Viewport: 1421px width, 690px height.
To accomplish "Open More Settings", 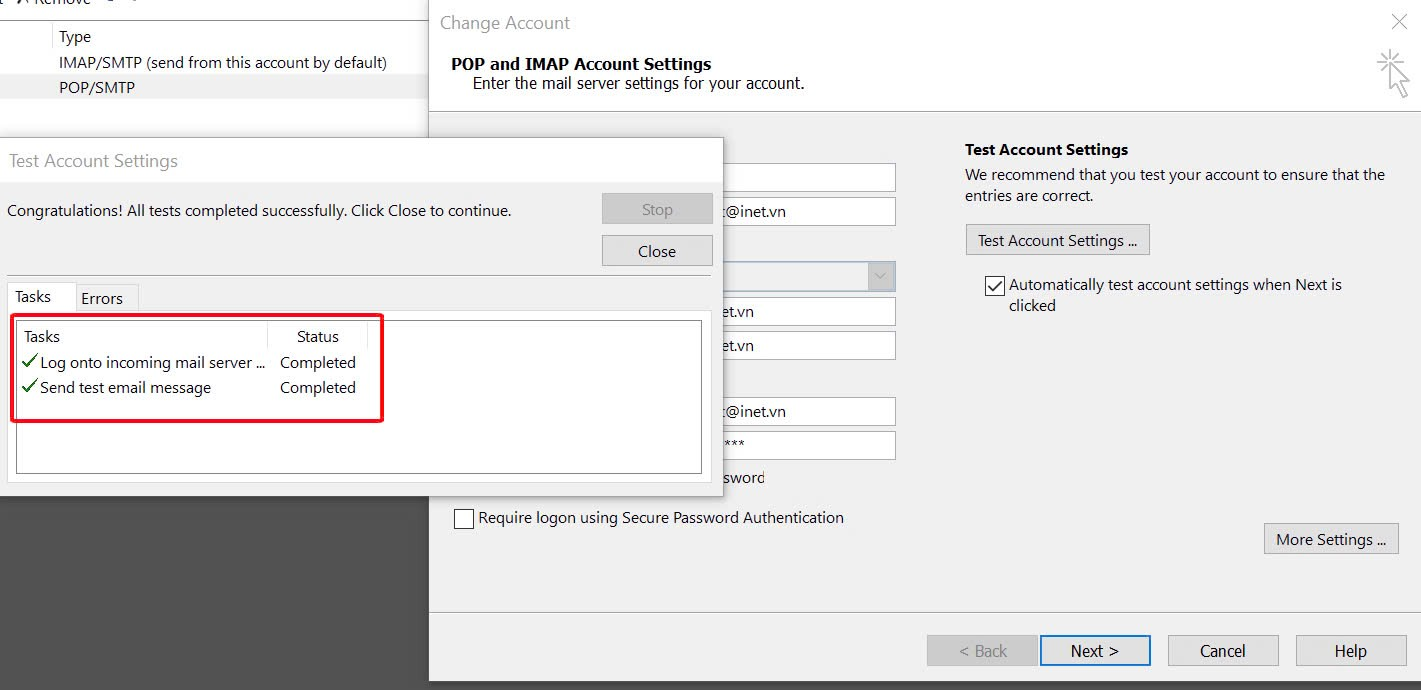I will [x=1331, y=539].
